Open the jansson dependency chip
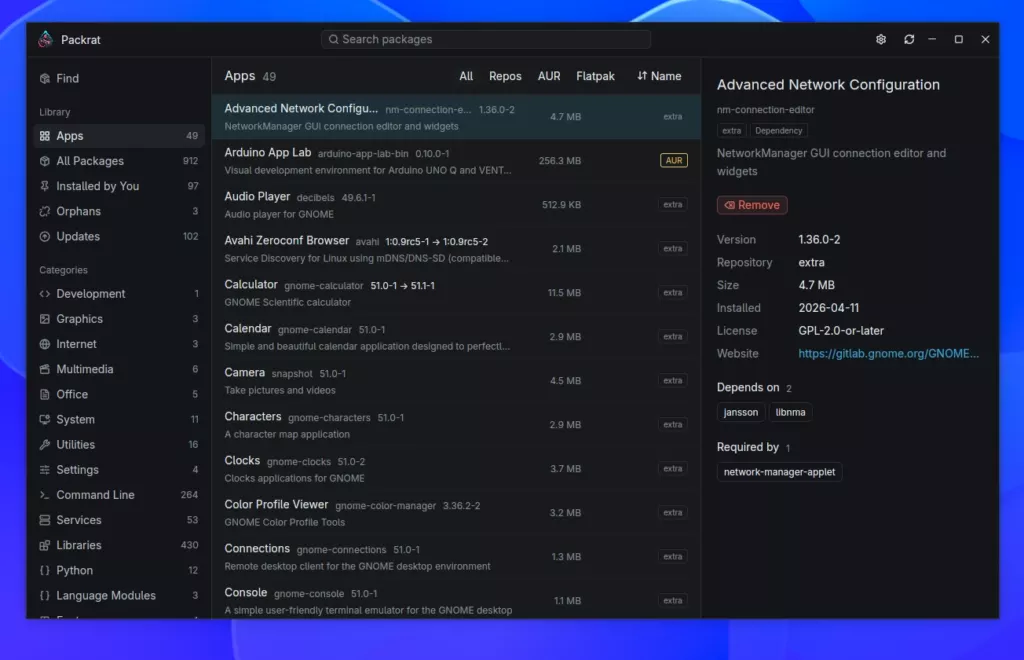Image resolution: width=1024 pixels, height=660 pixels. tap(741, 413)
